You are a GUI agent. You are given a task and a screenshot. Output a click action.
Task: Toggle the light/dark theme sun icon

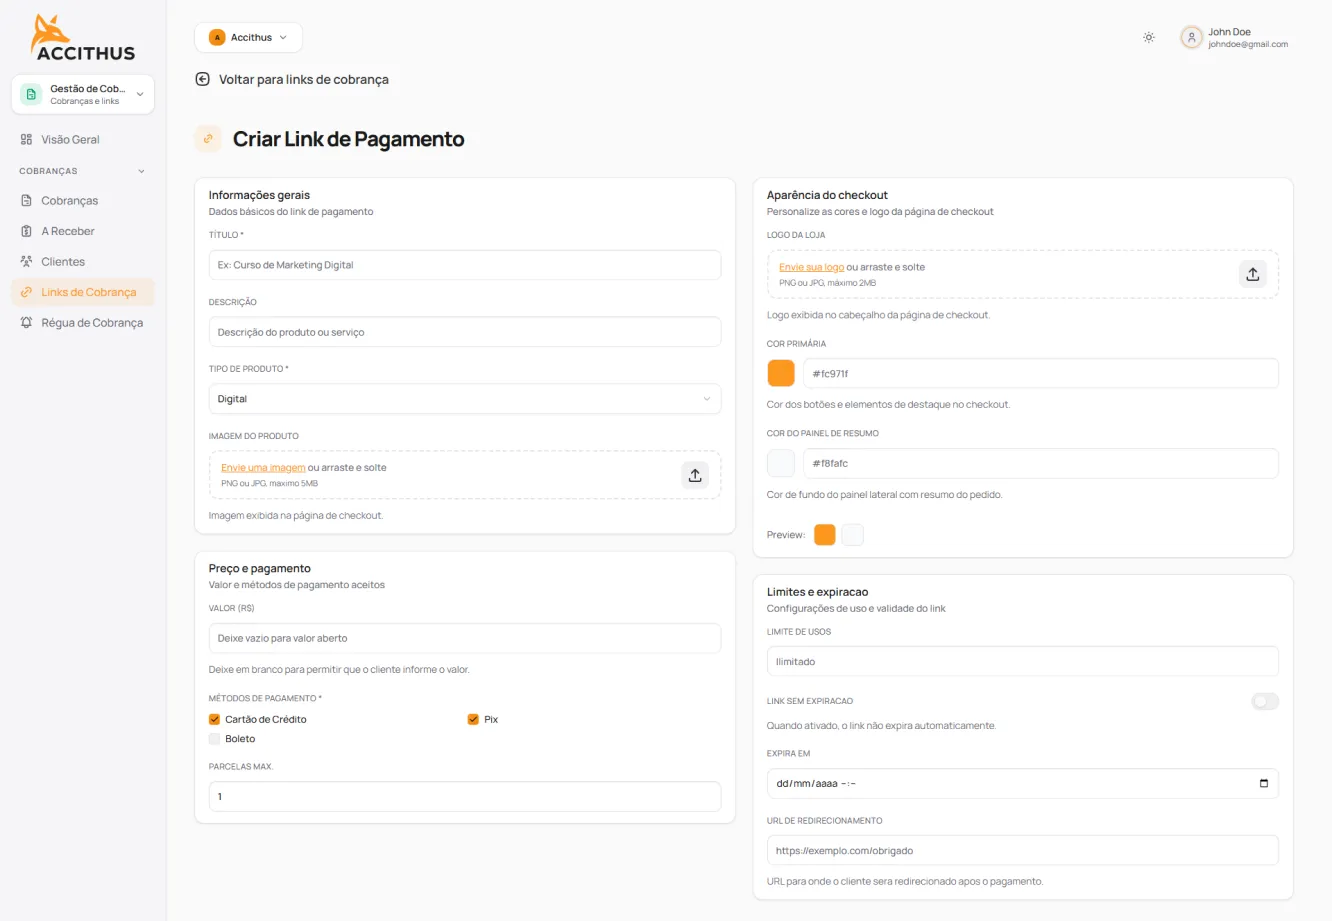coord(1149,38)
